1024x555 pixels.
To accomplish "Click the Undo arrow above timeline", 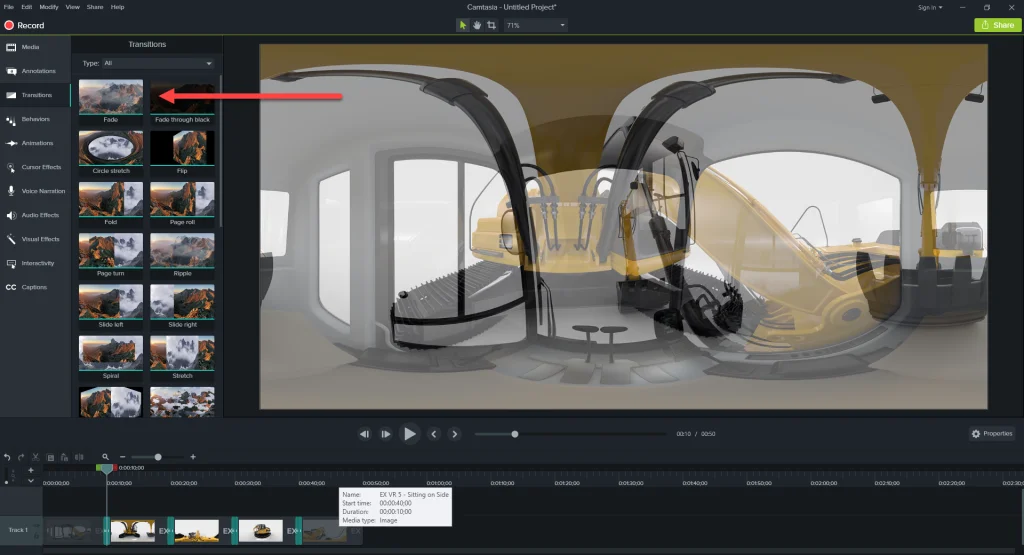I will pyautogui.click(x=7, y=457).
